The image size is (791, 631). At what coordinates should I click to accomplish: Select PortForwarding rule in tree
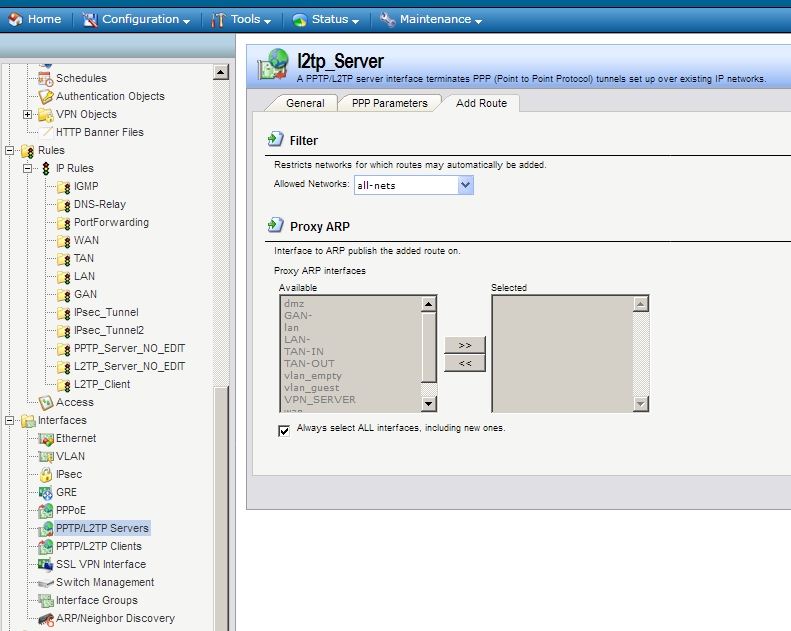pos(111,222)
